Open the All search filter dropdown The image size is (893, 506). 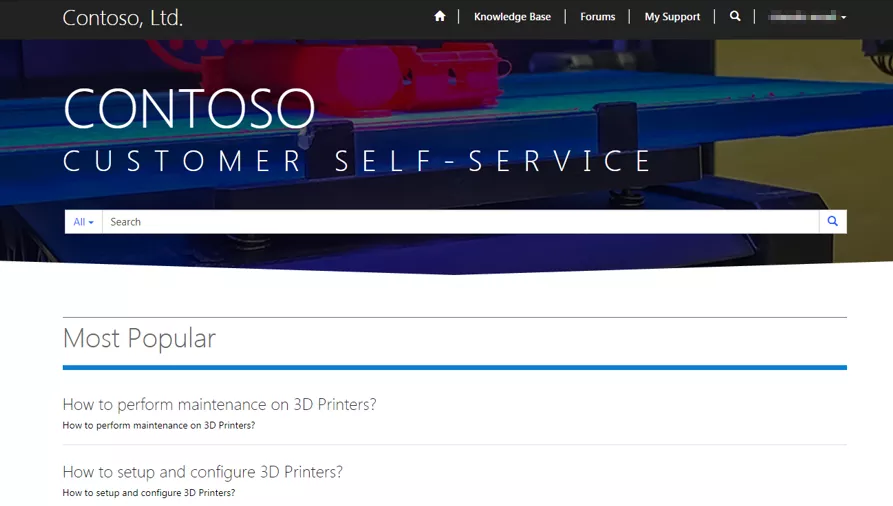83,222
